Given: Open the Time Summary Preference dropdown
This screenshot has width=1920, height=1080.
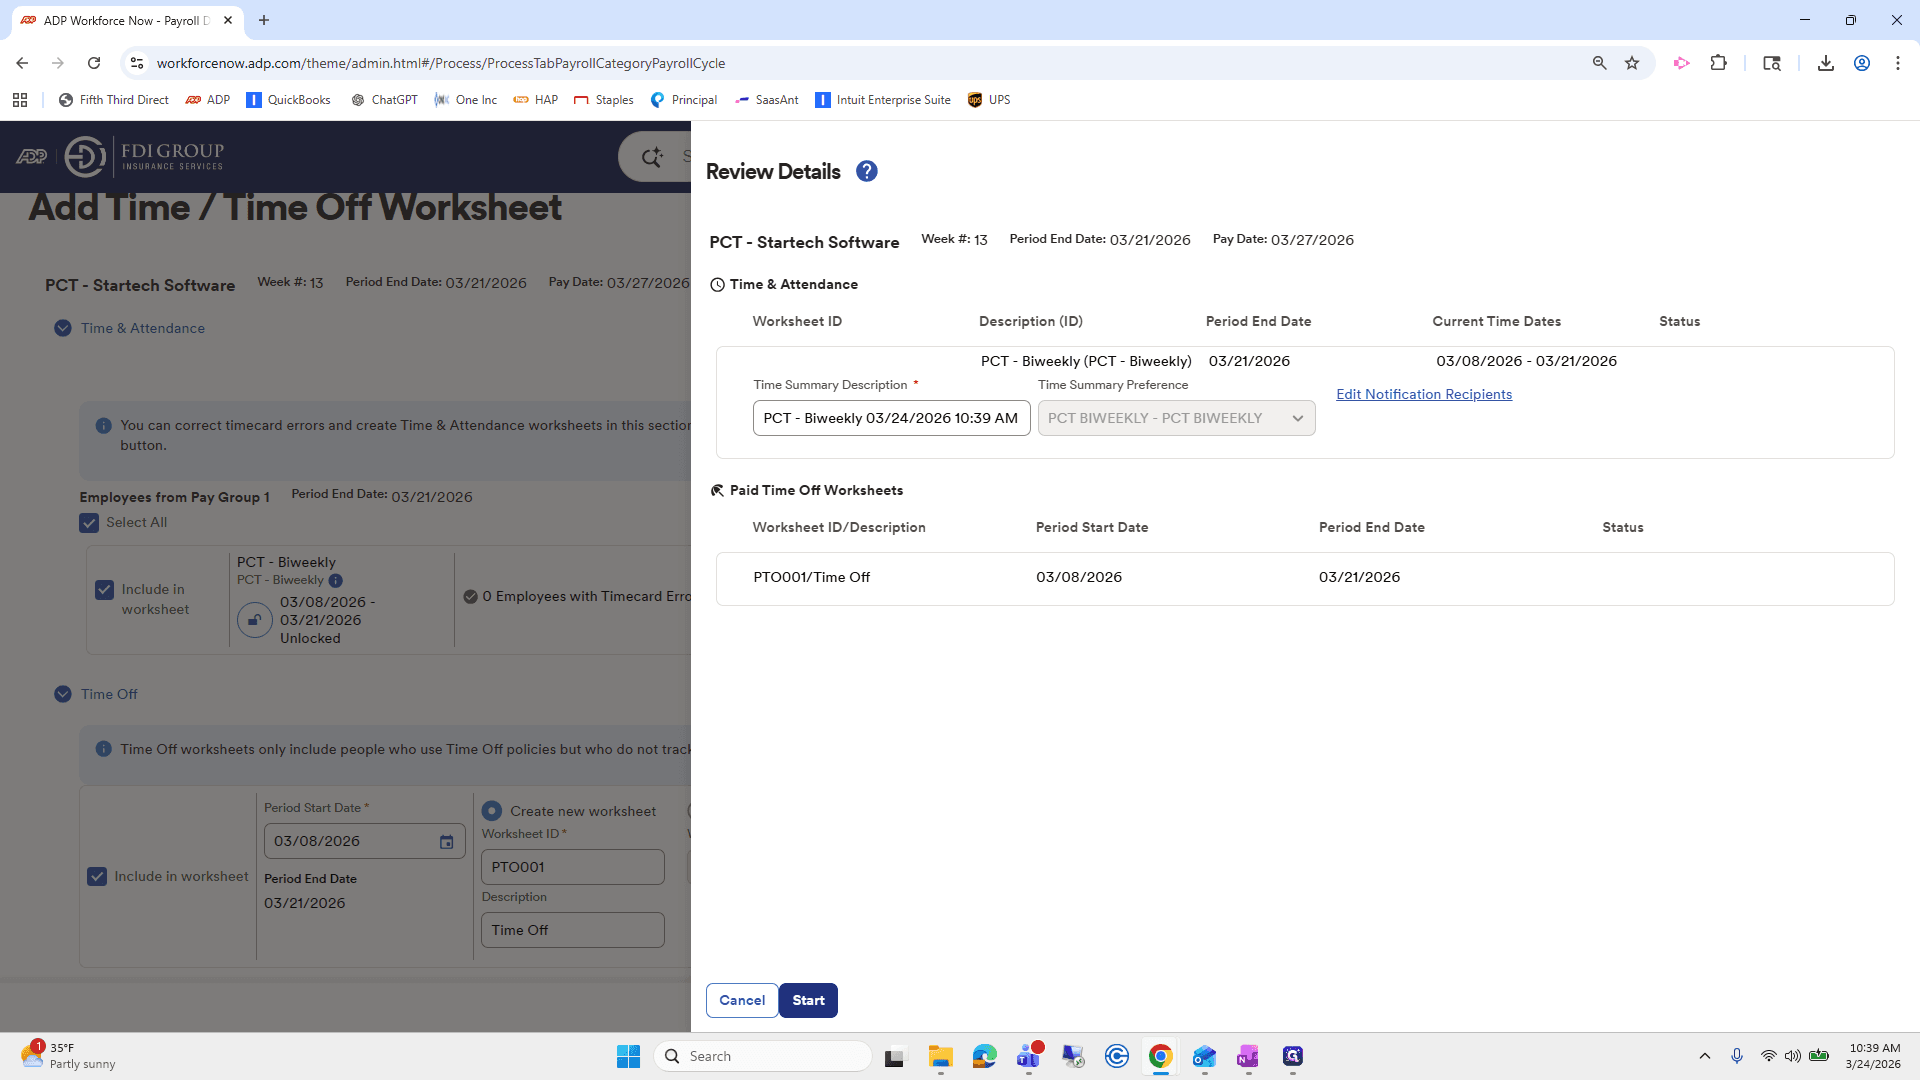Looking at the screenshot, I should pos(1176,418).
